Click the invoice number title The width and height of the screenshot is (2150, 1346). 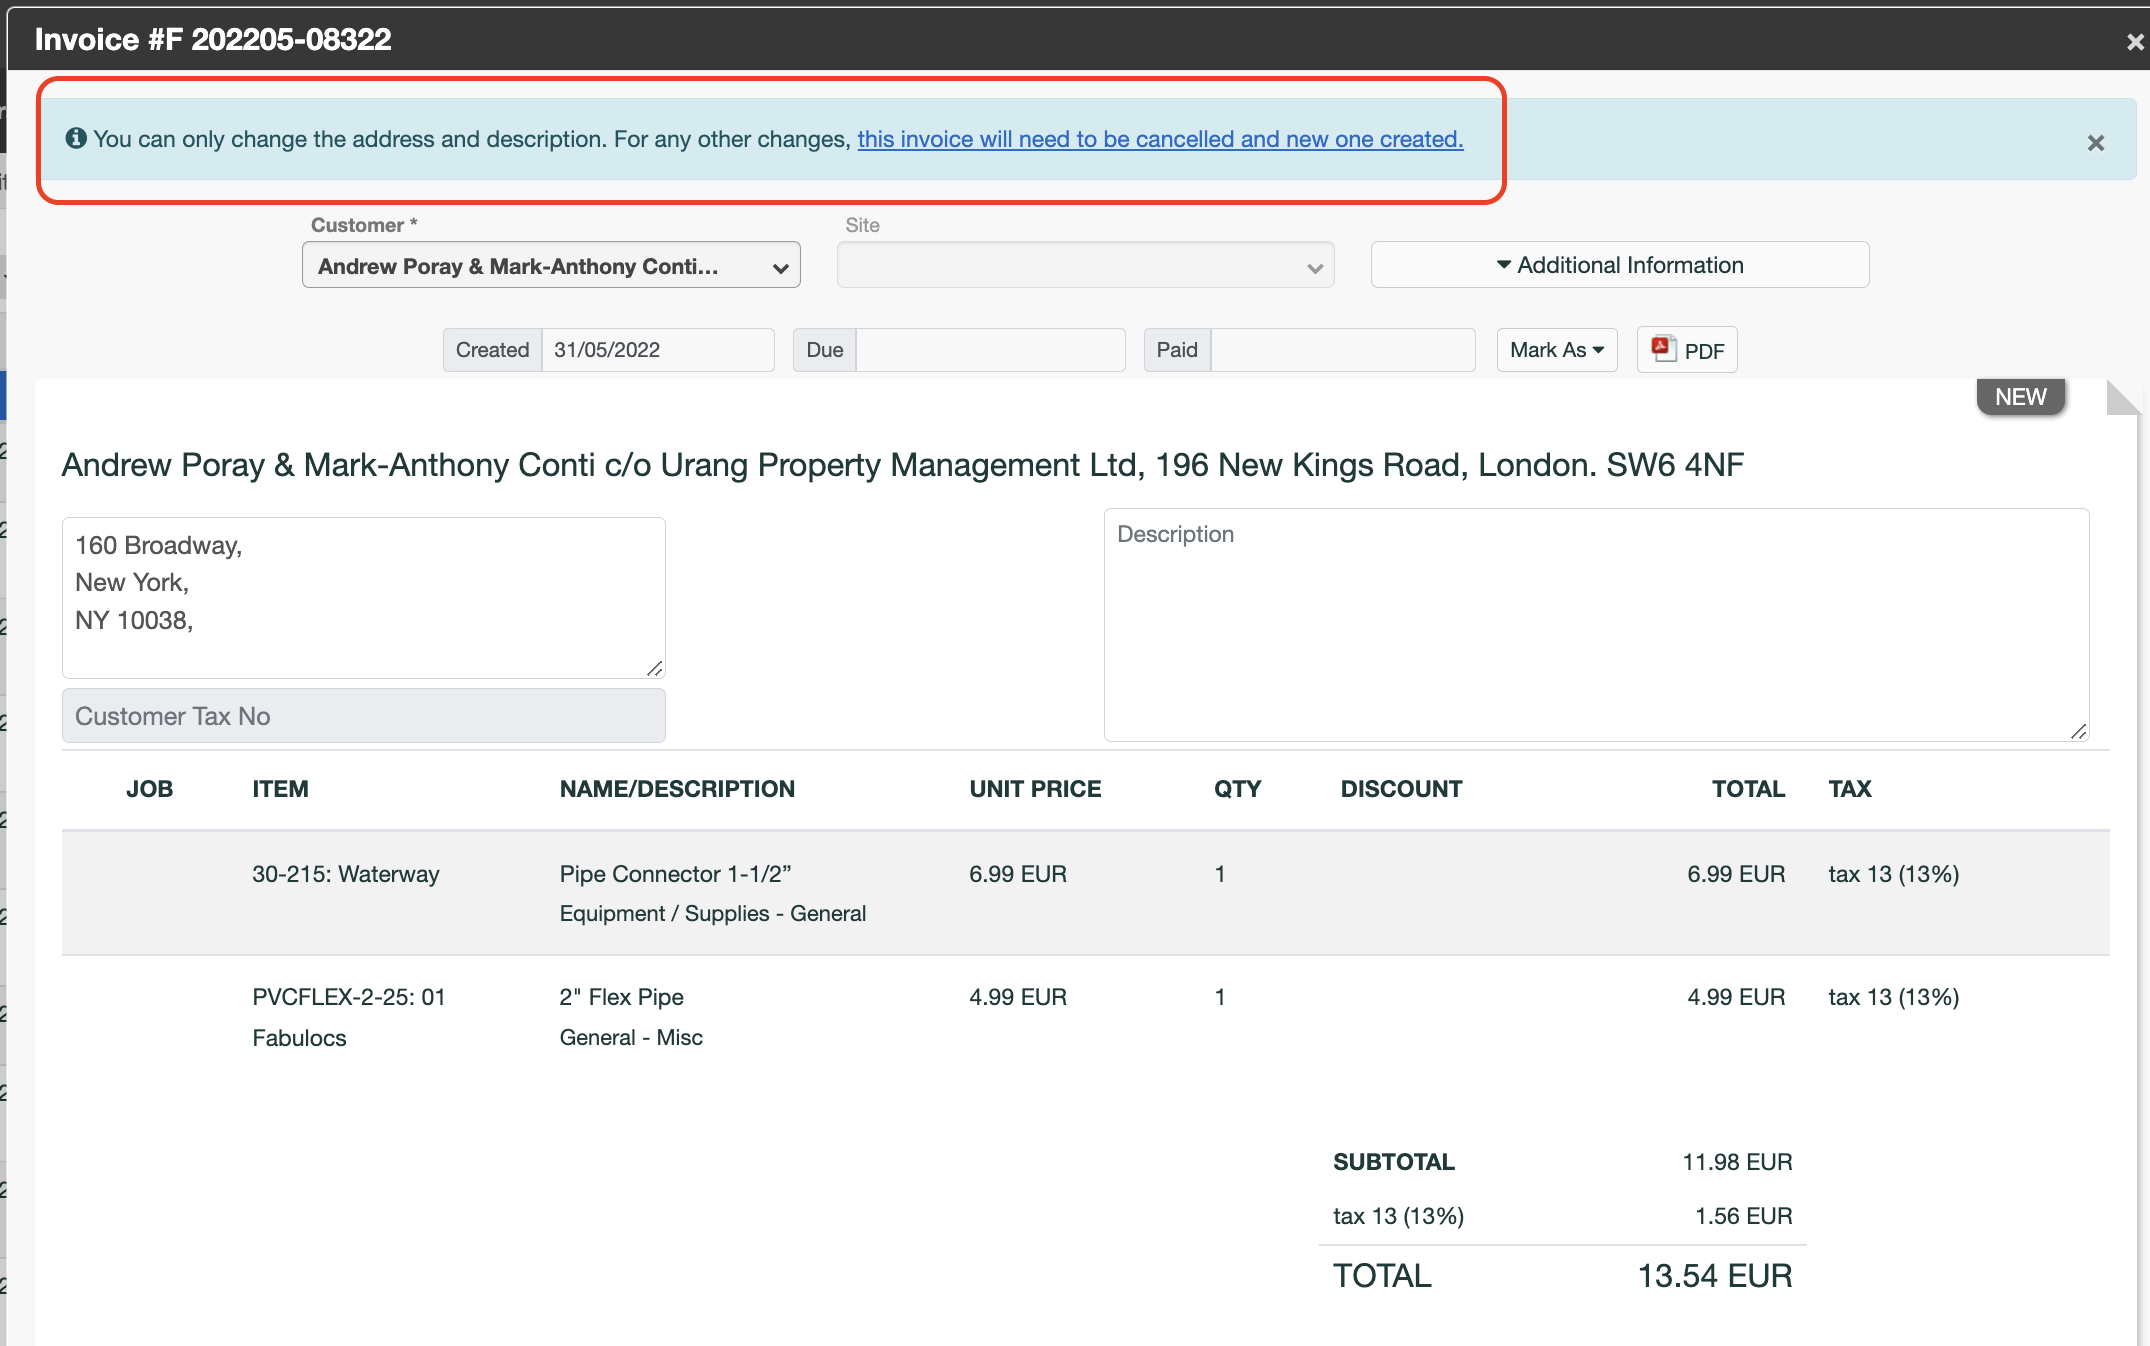point(213,39)
